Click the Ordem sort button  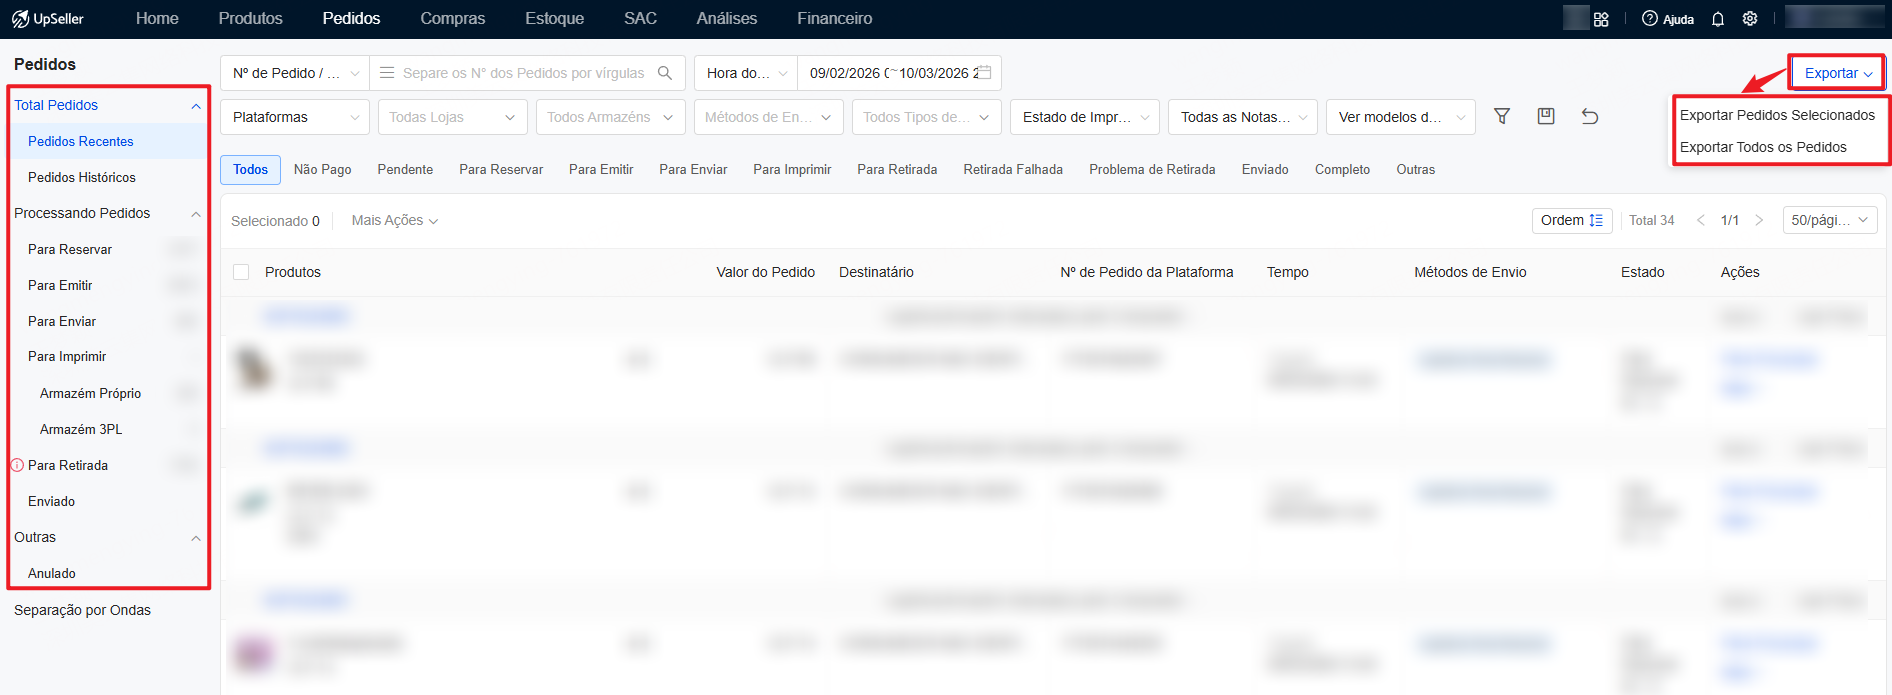[x=1571, y=220]
